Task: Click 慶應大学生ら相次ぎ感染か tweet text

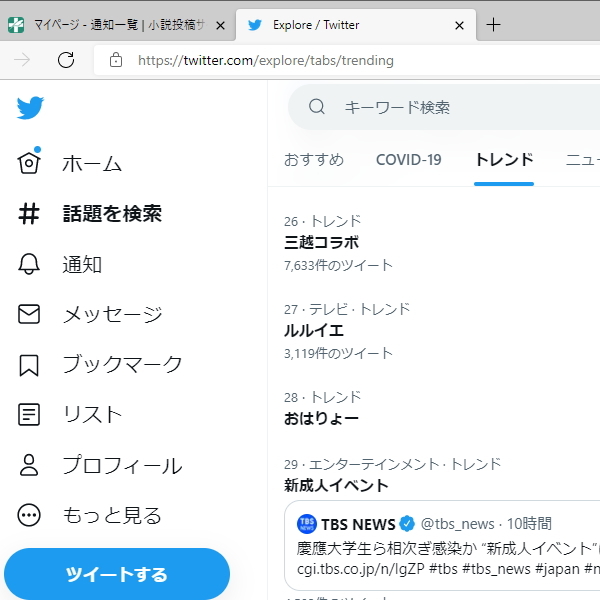Action: click(387, 548)
